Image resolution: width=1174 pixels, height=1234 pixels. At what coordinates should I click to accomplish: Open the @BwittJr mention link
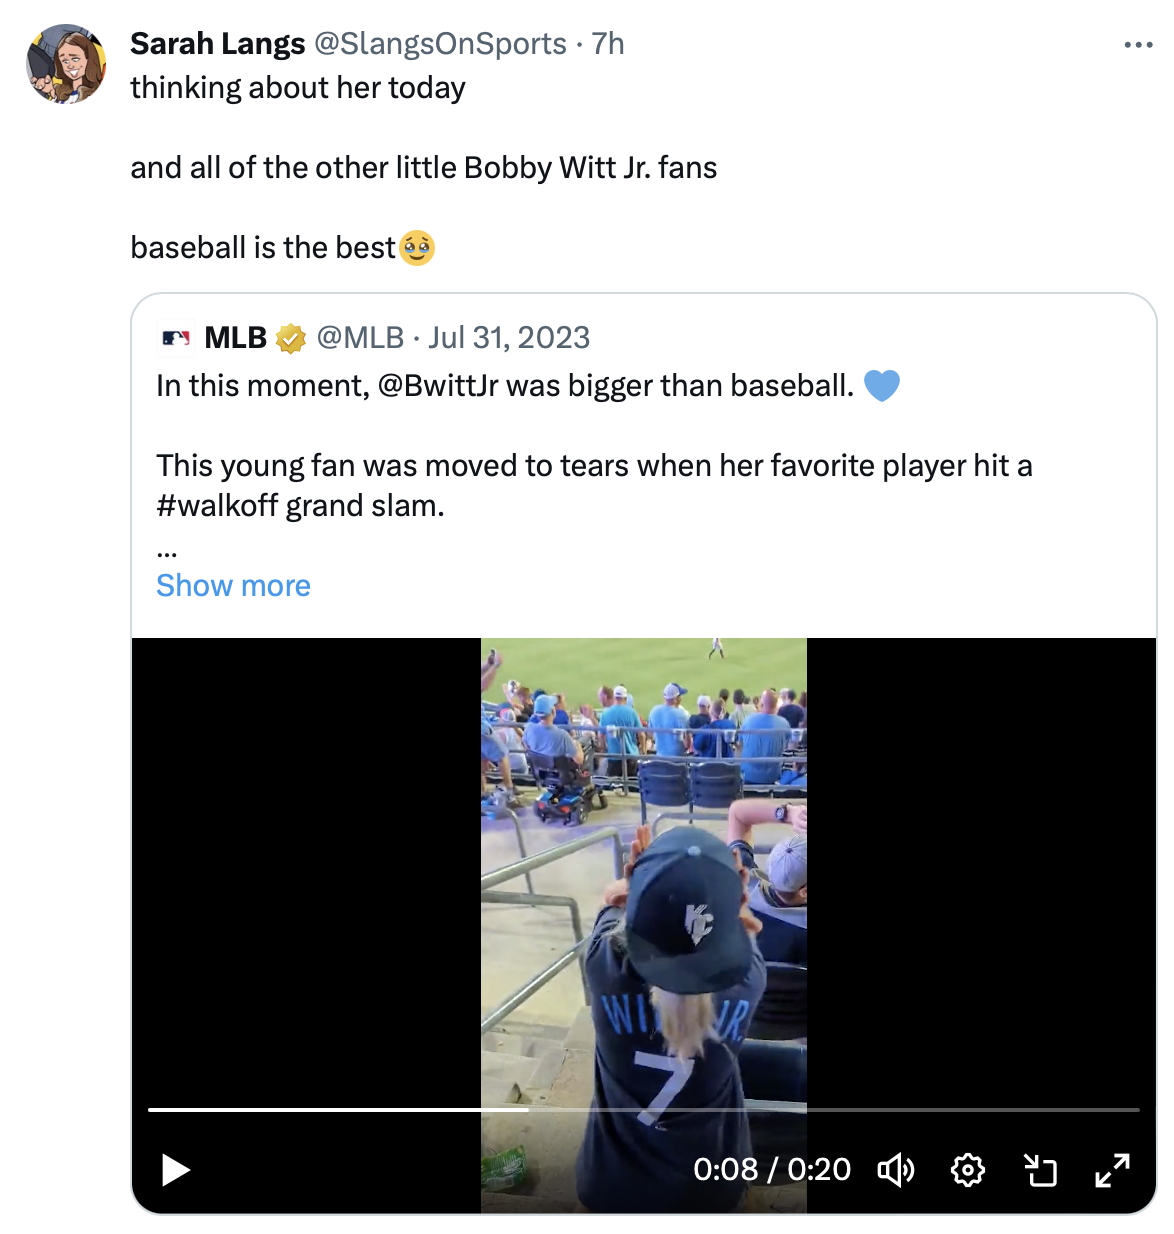coord(438,386)
